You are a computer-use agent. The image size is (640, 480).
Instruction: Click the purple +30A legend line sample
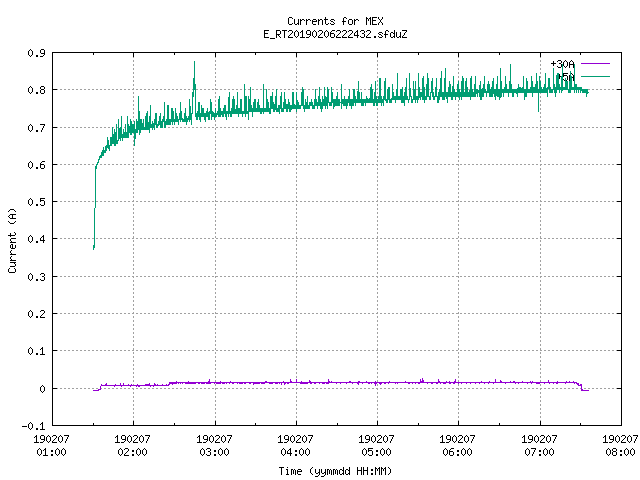(x=595, y=64)
